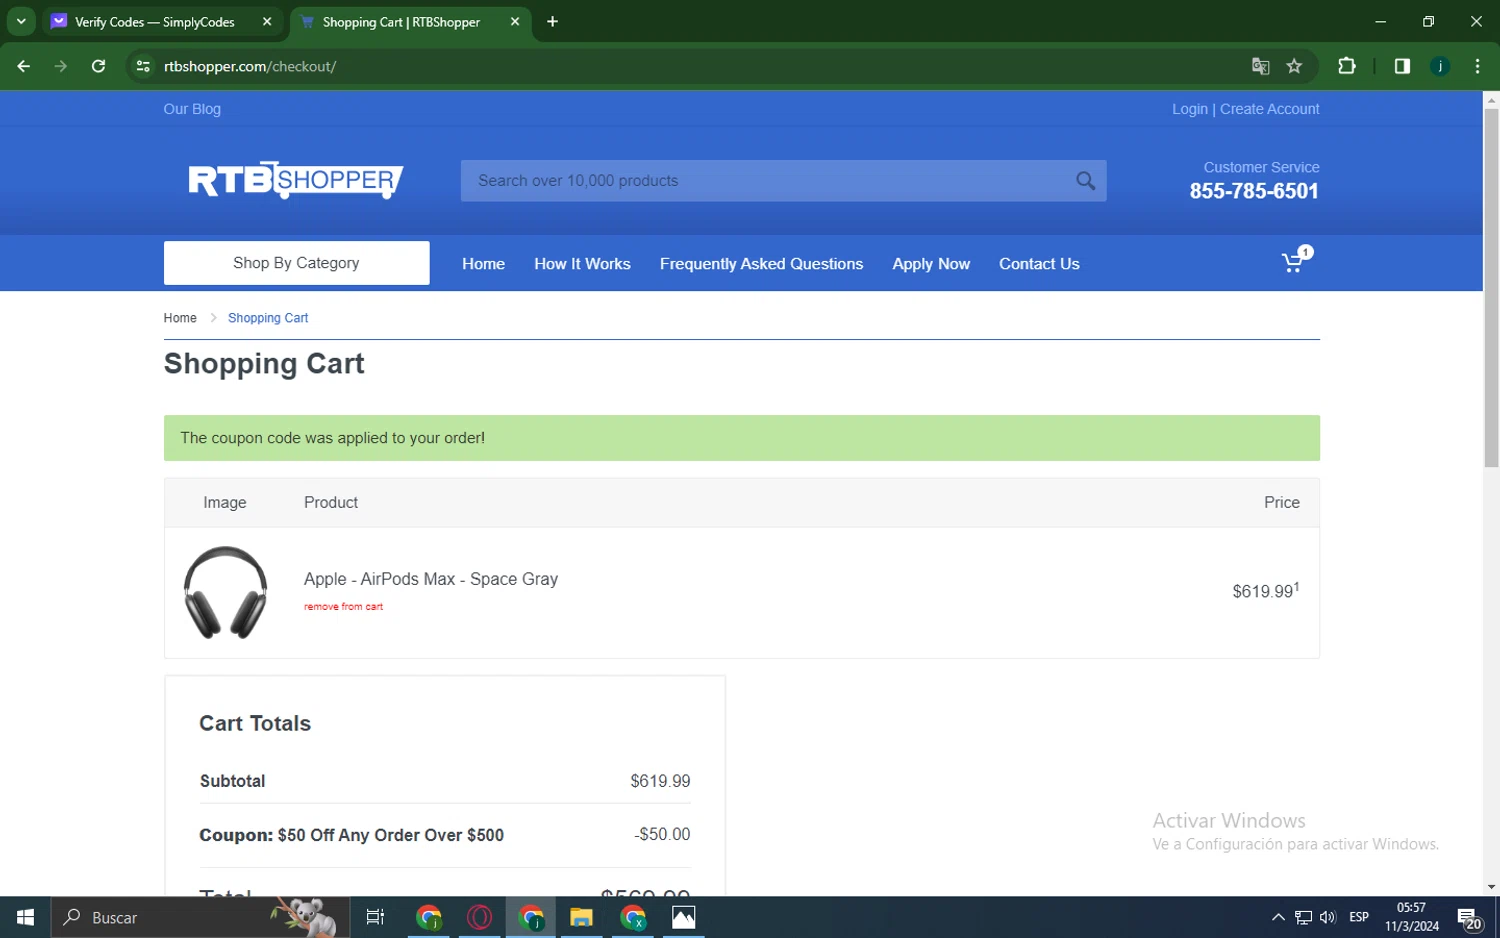The height and width of the screenshot is (938, 1500).
Task: Click the search magnifier icon
Action: coord(1085,181)
